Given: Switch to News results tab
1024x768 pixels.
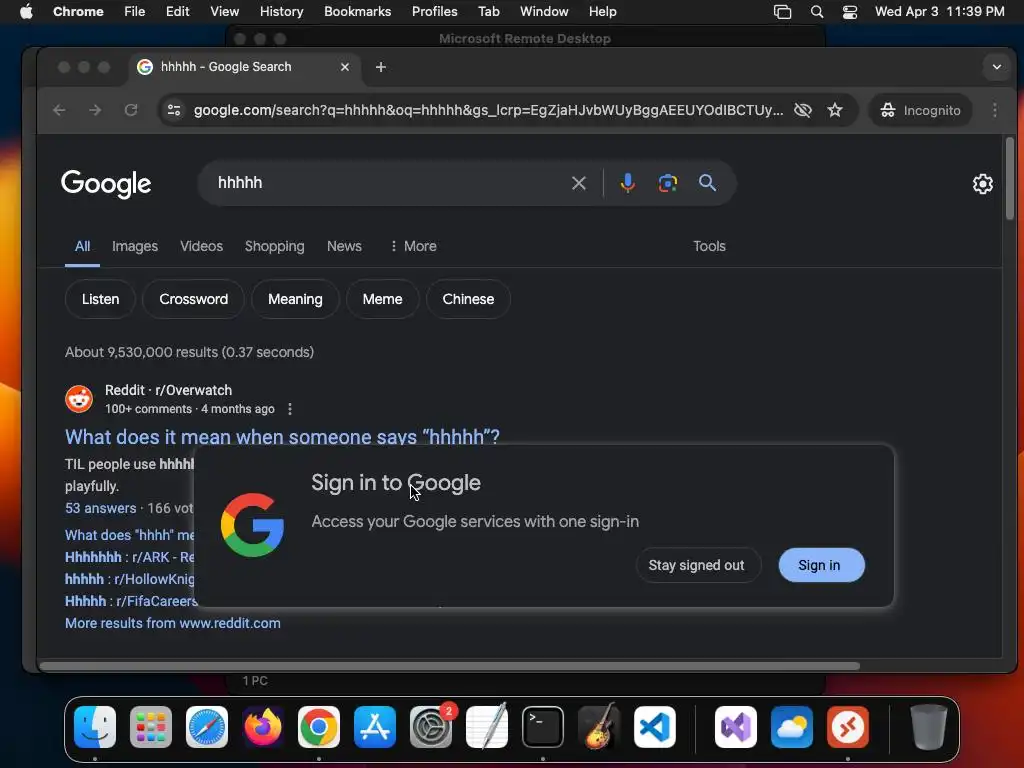Looking at the screenshot, I should tap(344, 246).
